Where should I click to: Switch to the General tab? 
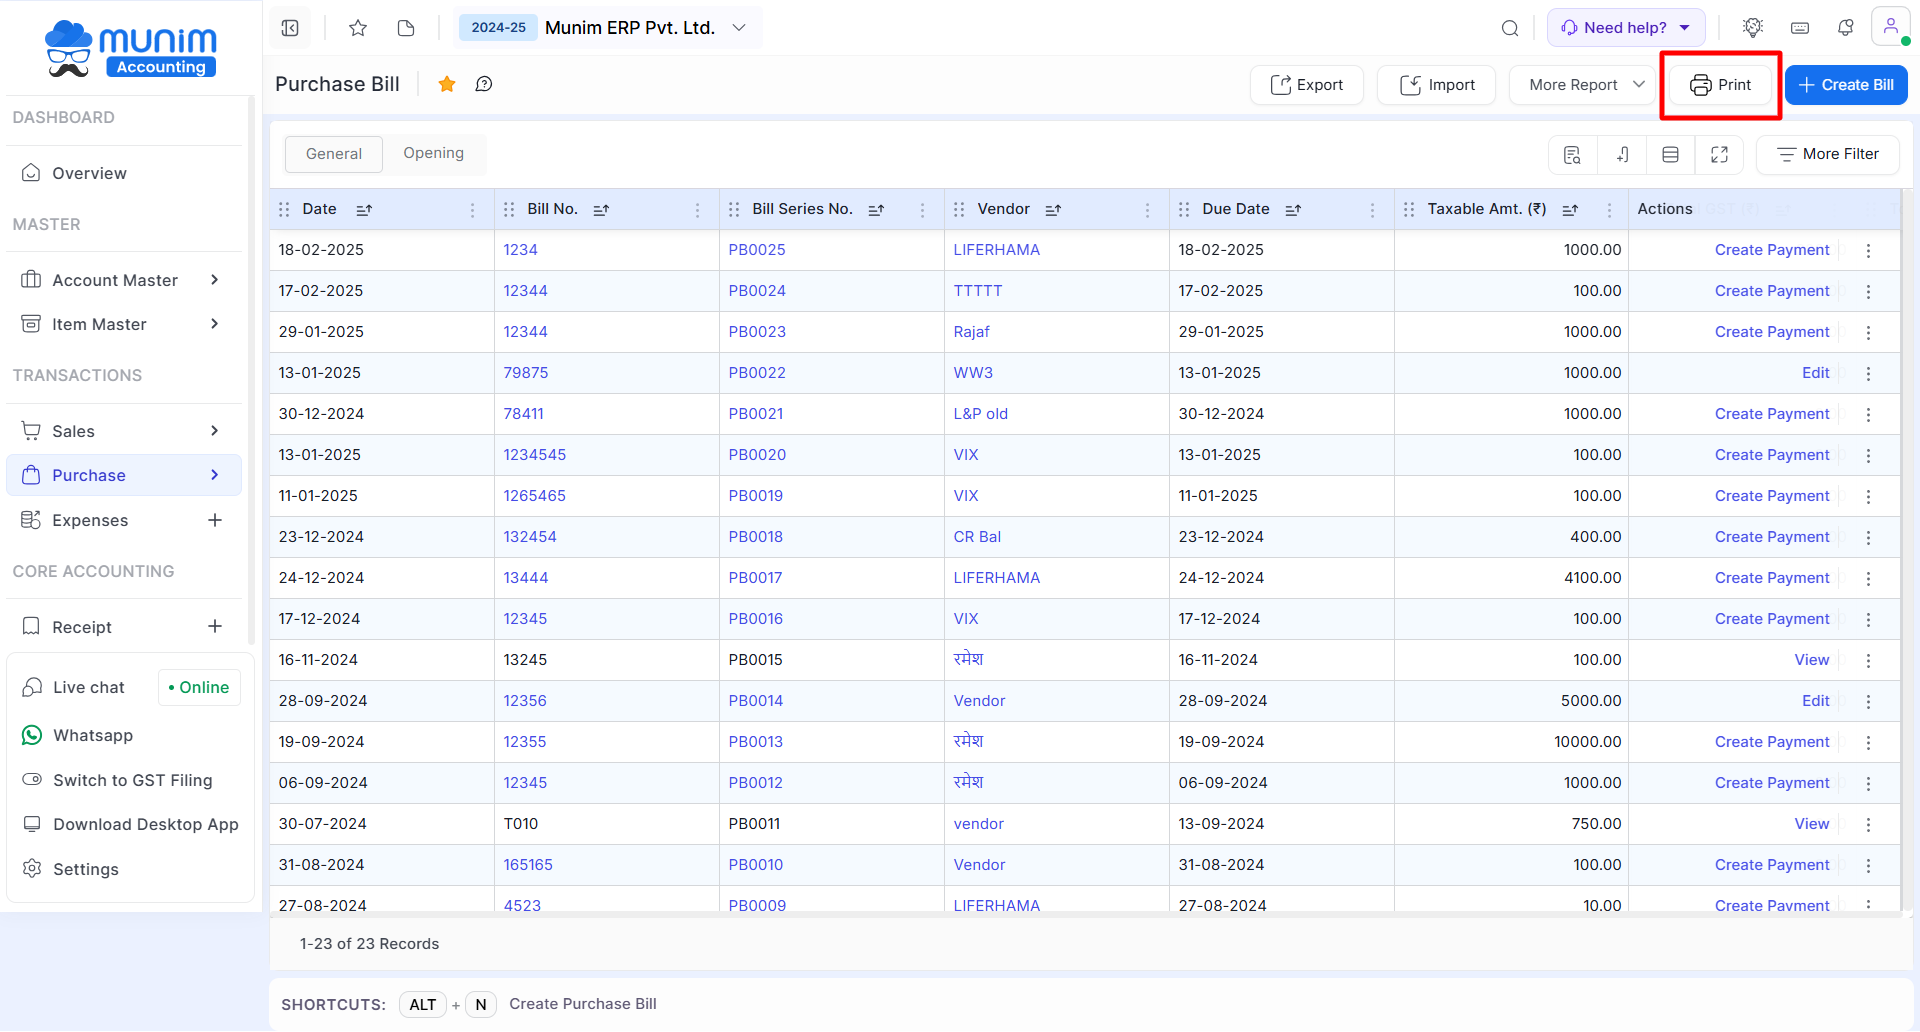tap(334, 154)
